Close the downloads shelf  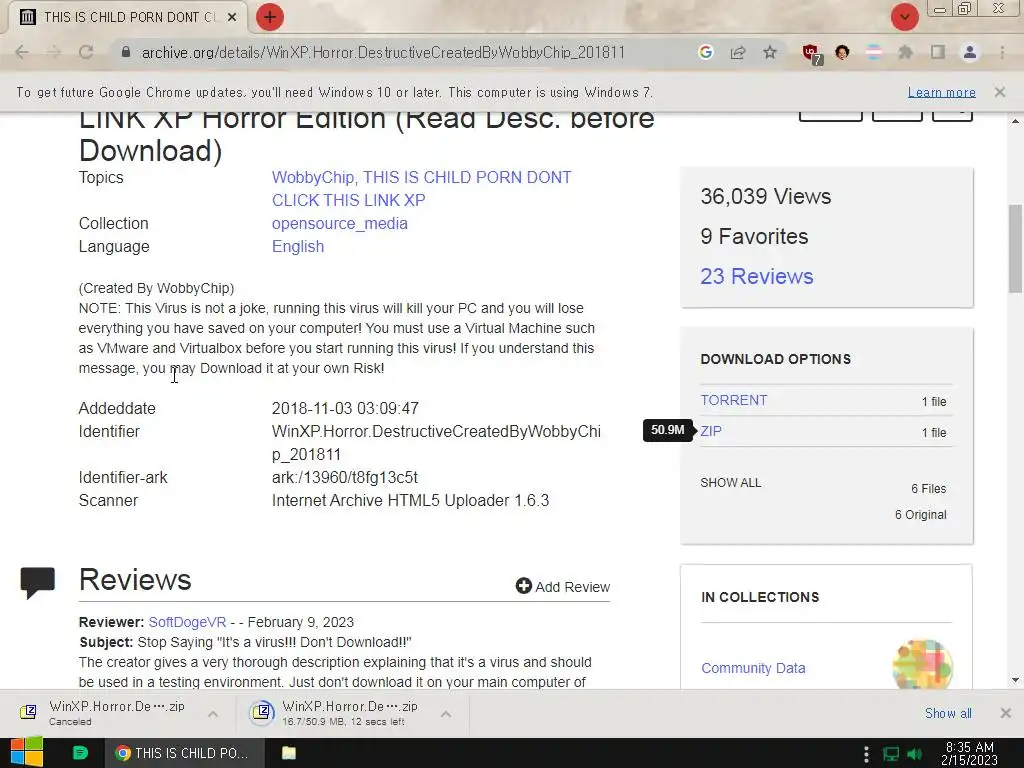(x=1005, y=713)
